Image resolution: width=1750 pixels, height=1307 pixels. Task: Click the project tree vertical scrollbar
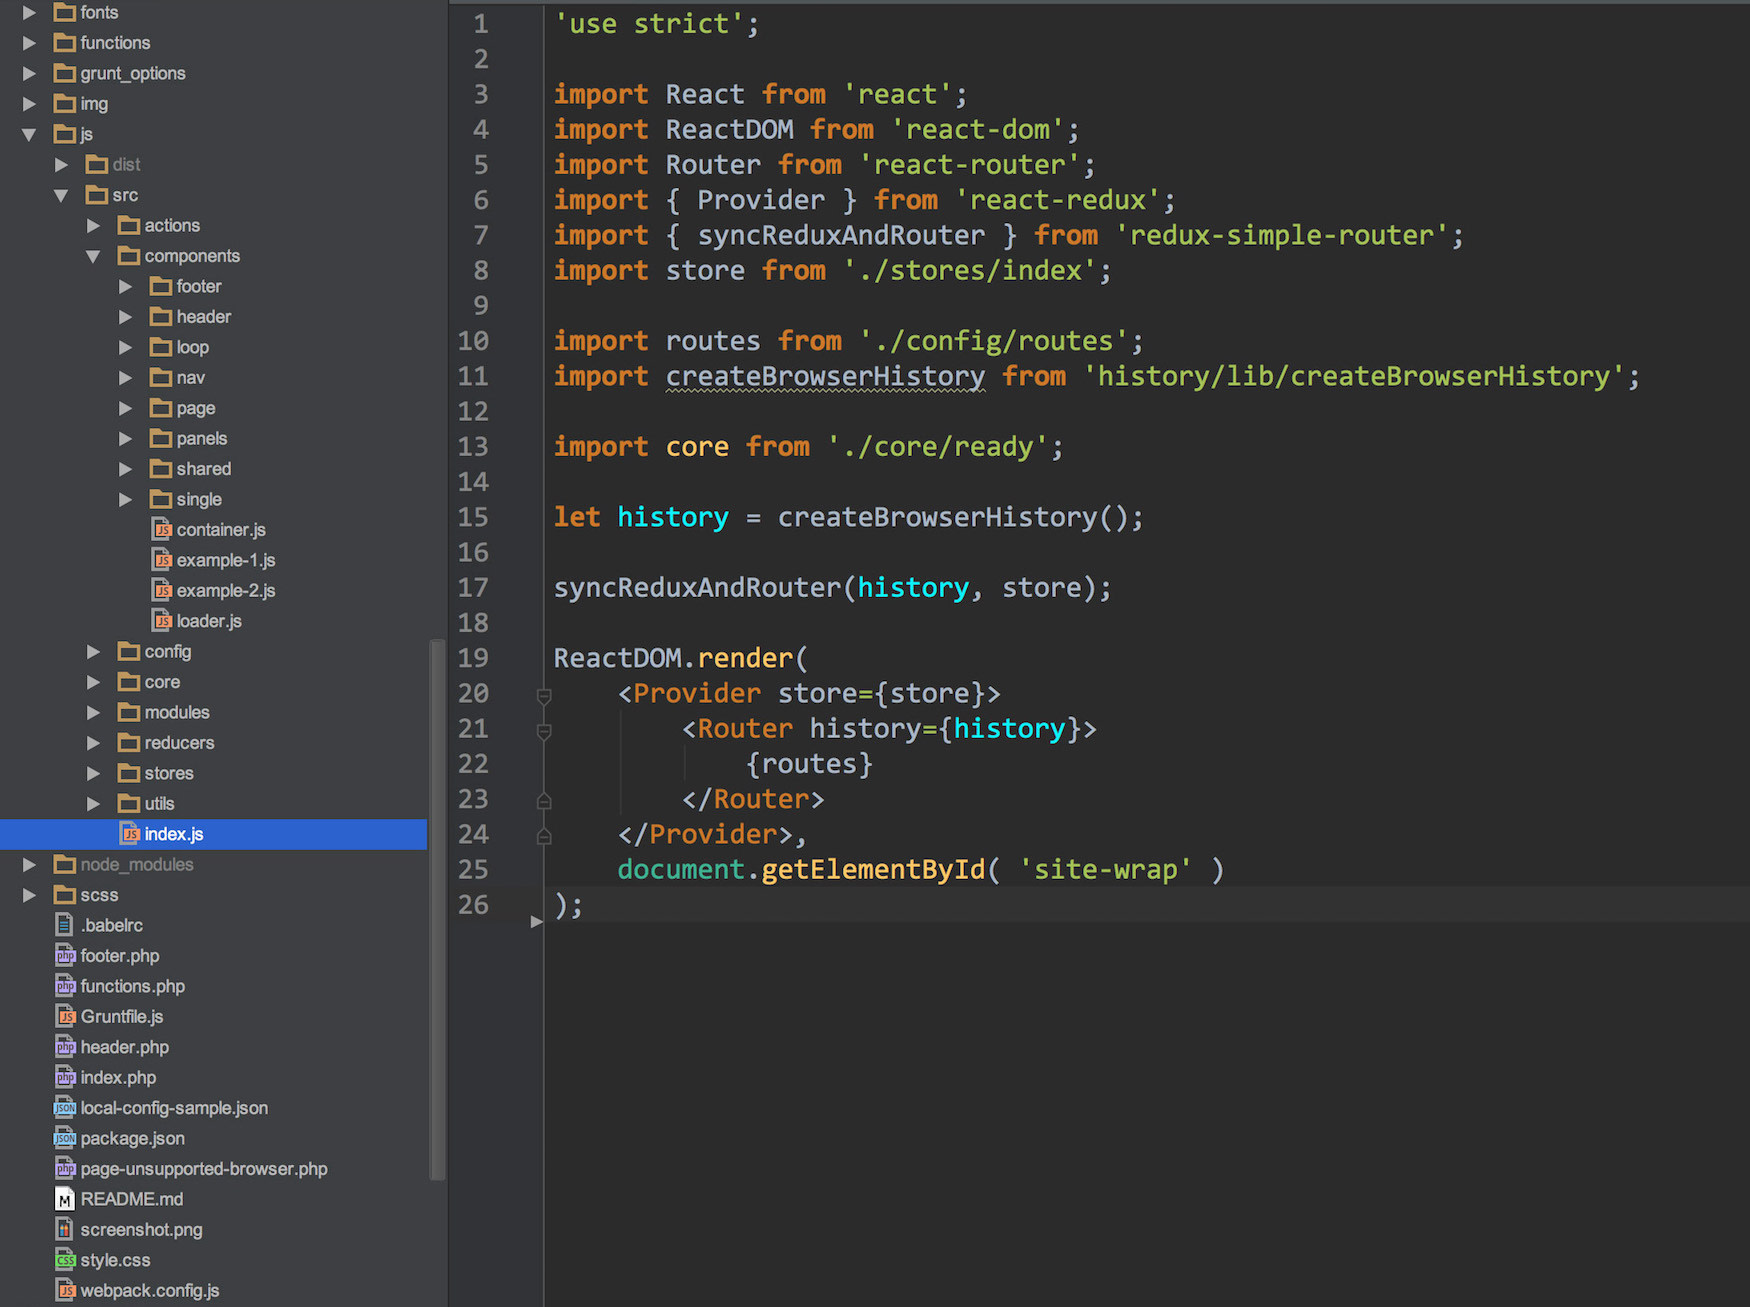point(437,910)
